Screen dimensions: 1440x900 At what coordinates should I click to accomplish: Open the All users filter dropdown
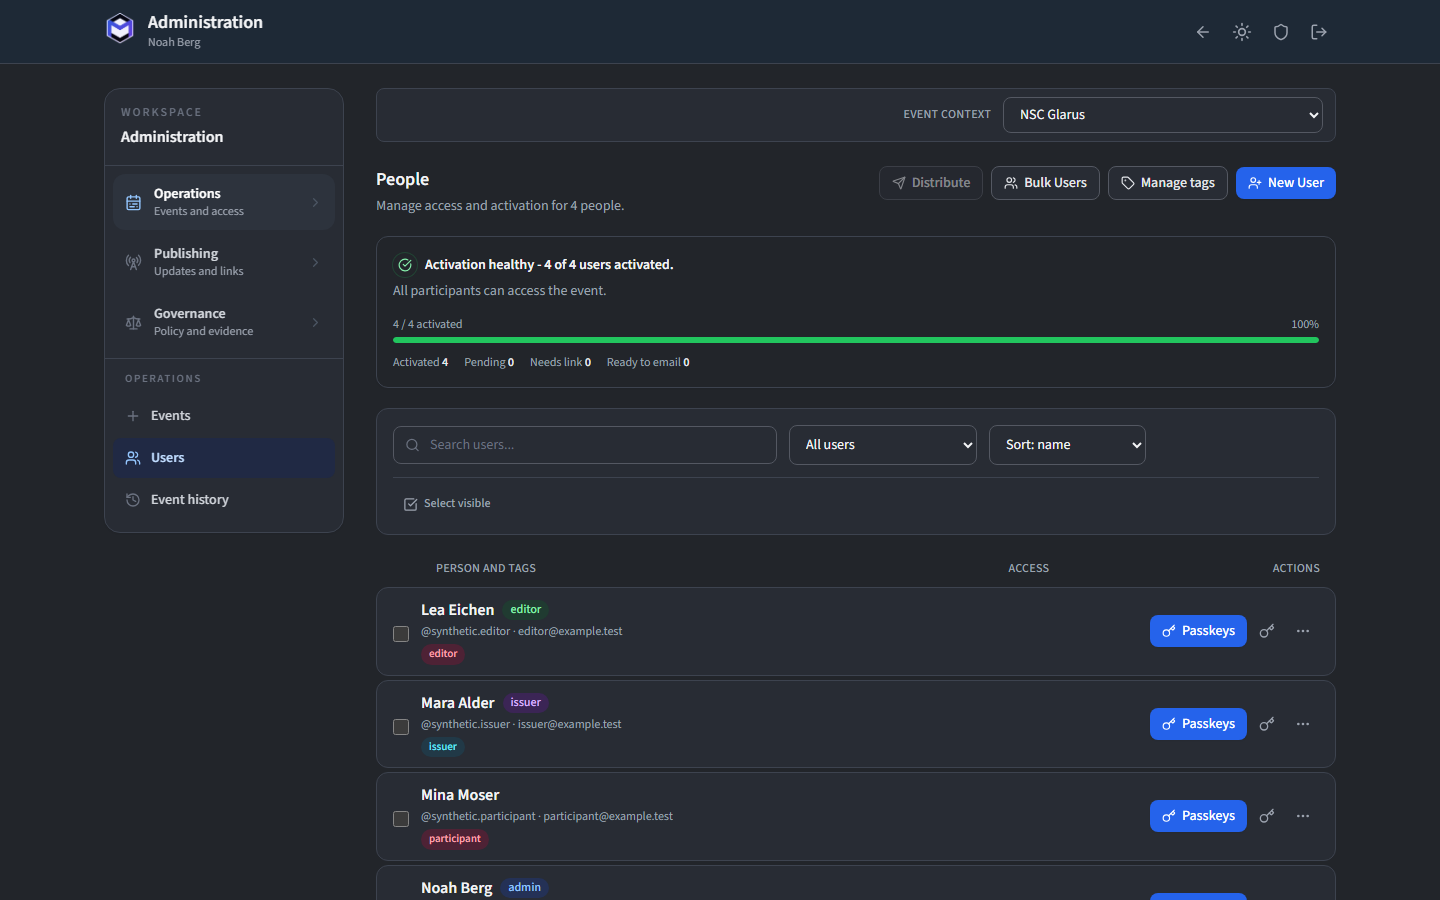point(883,445)
